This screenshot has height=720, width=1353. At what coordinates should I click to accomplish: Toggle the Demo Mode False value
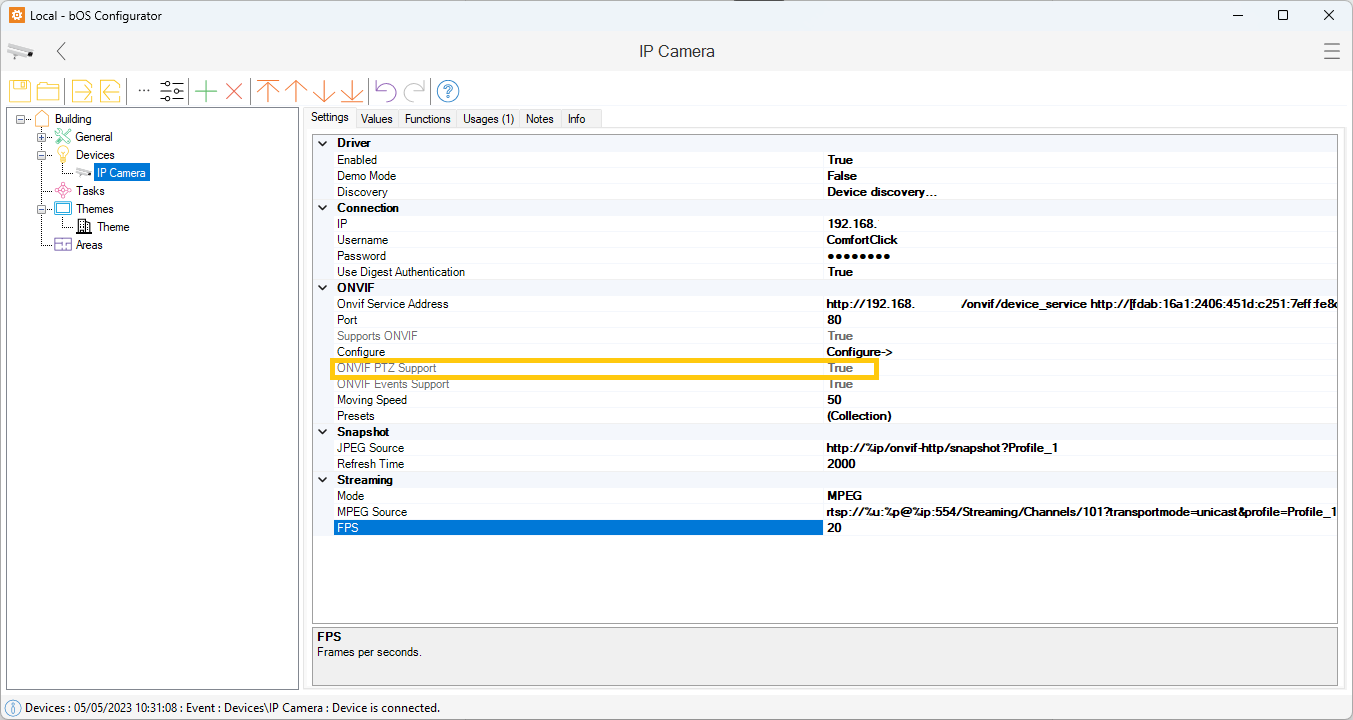coord(842,176)
